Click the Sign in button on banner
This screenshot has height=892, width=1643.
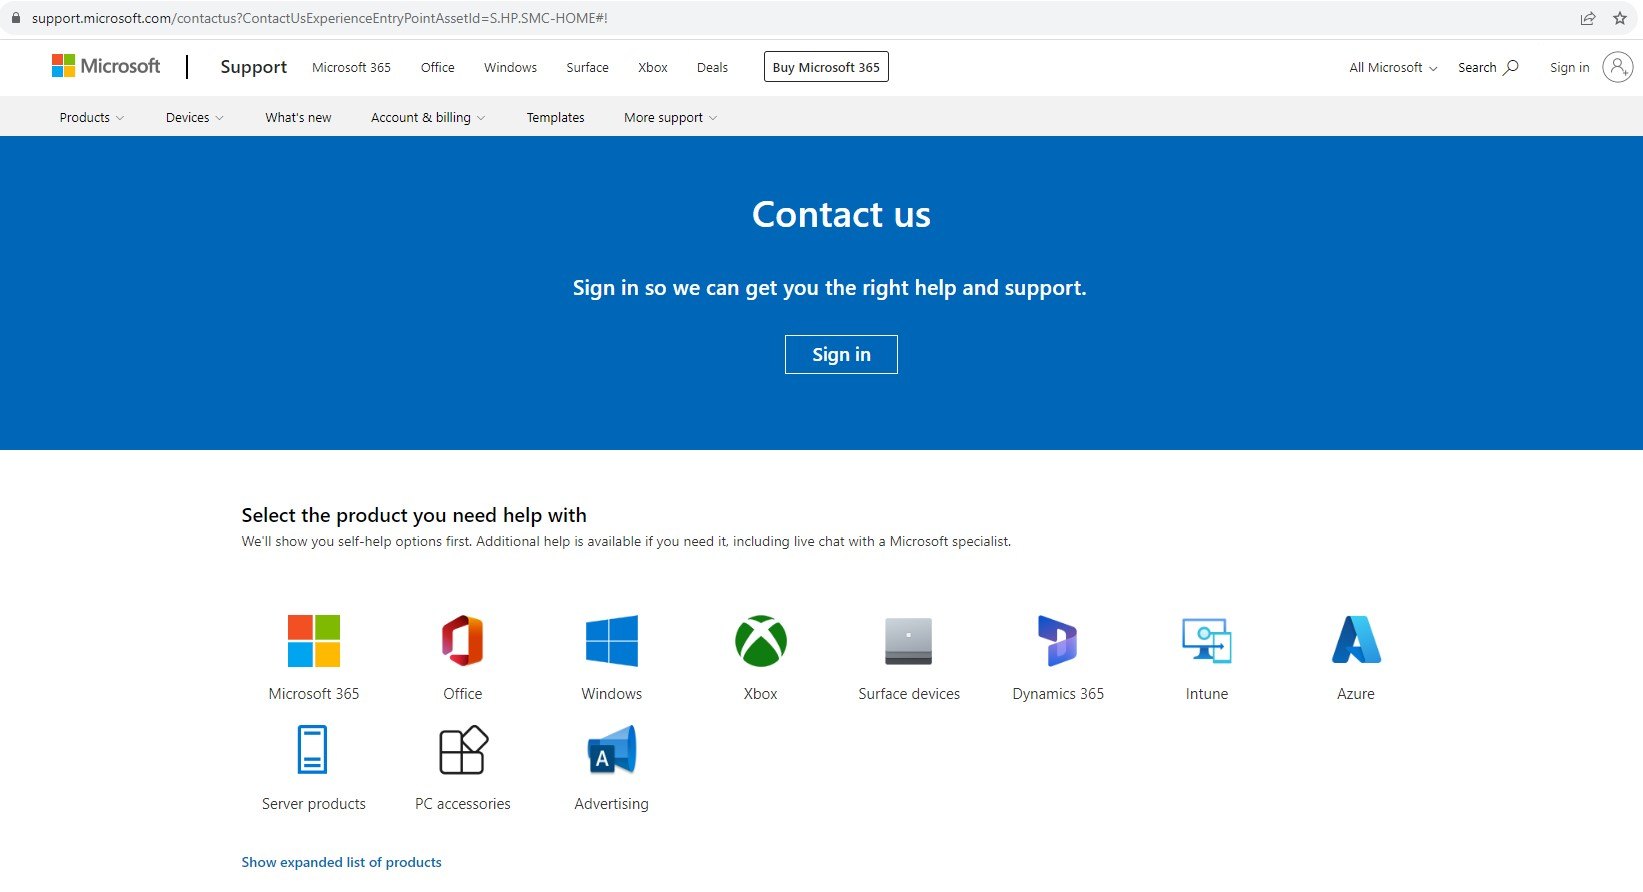pyautogui.click(x=841, y=354)
